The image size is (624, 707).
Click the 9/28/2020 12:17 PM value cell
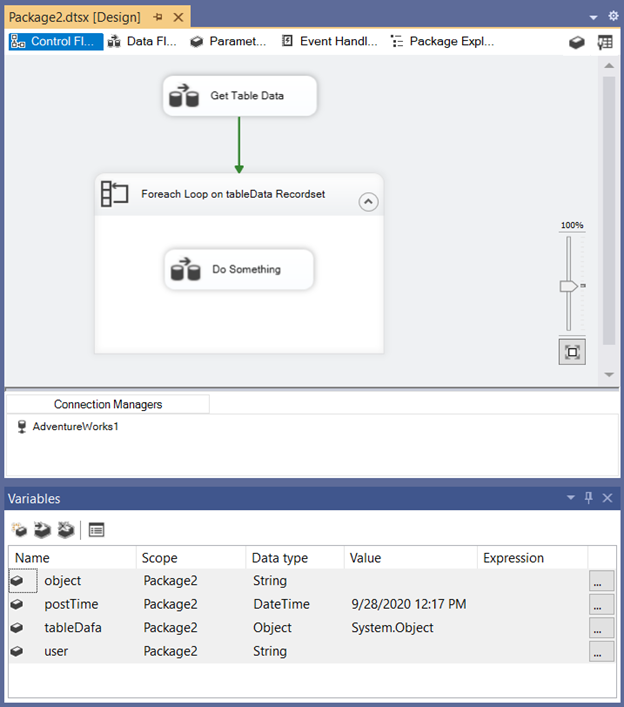coord(409,604)
